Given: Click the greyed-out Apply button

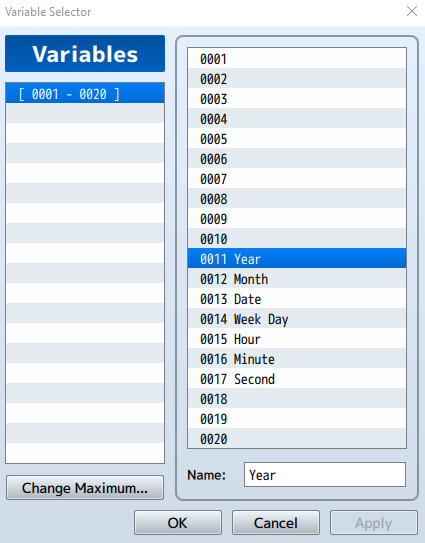Looking at the screenshot, I should click(x=374, y=523).
